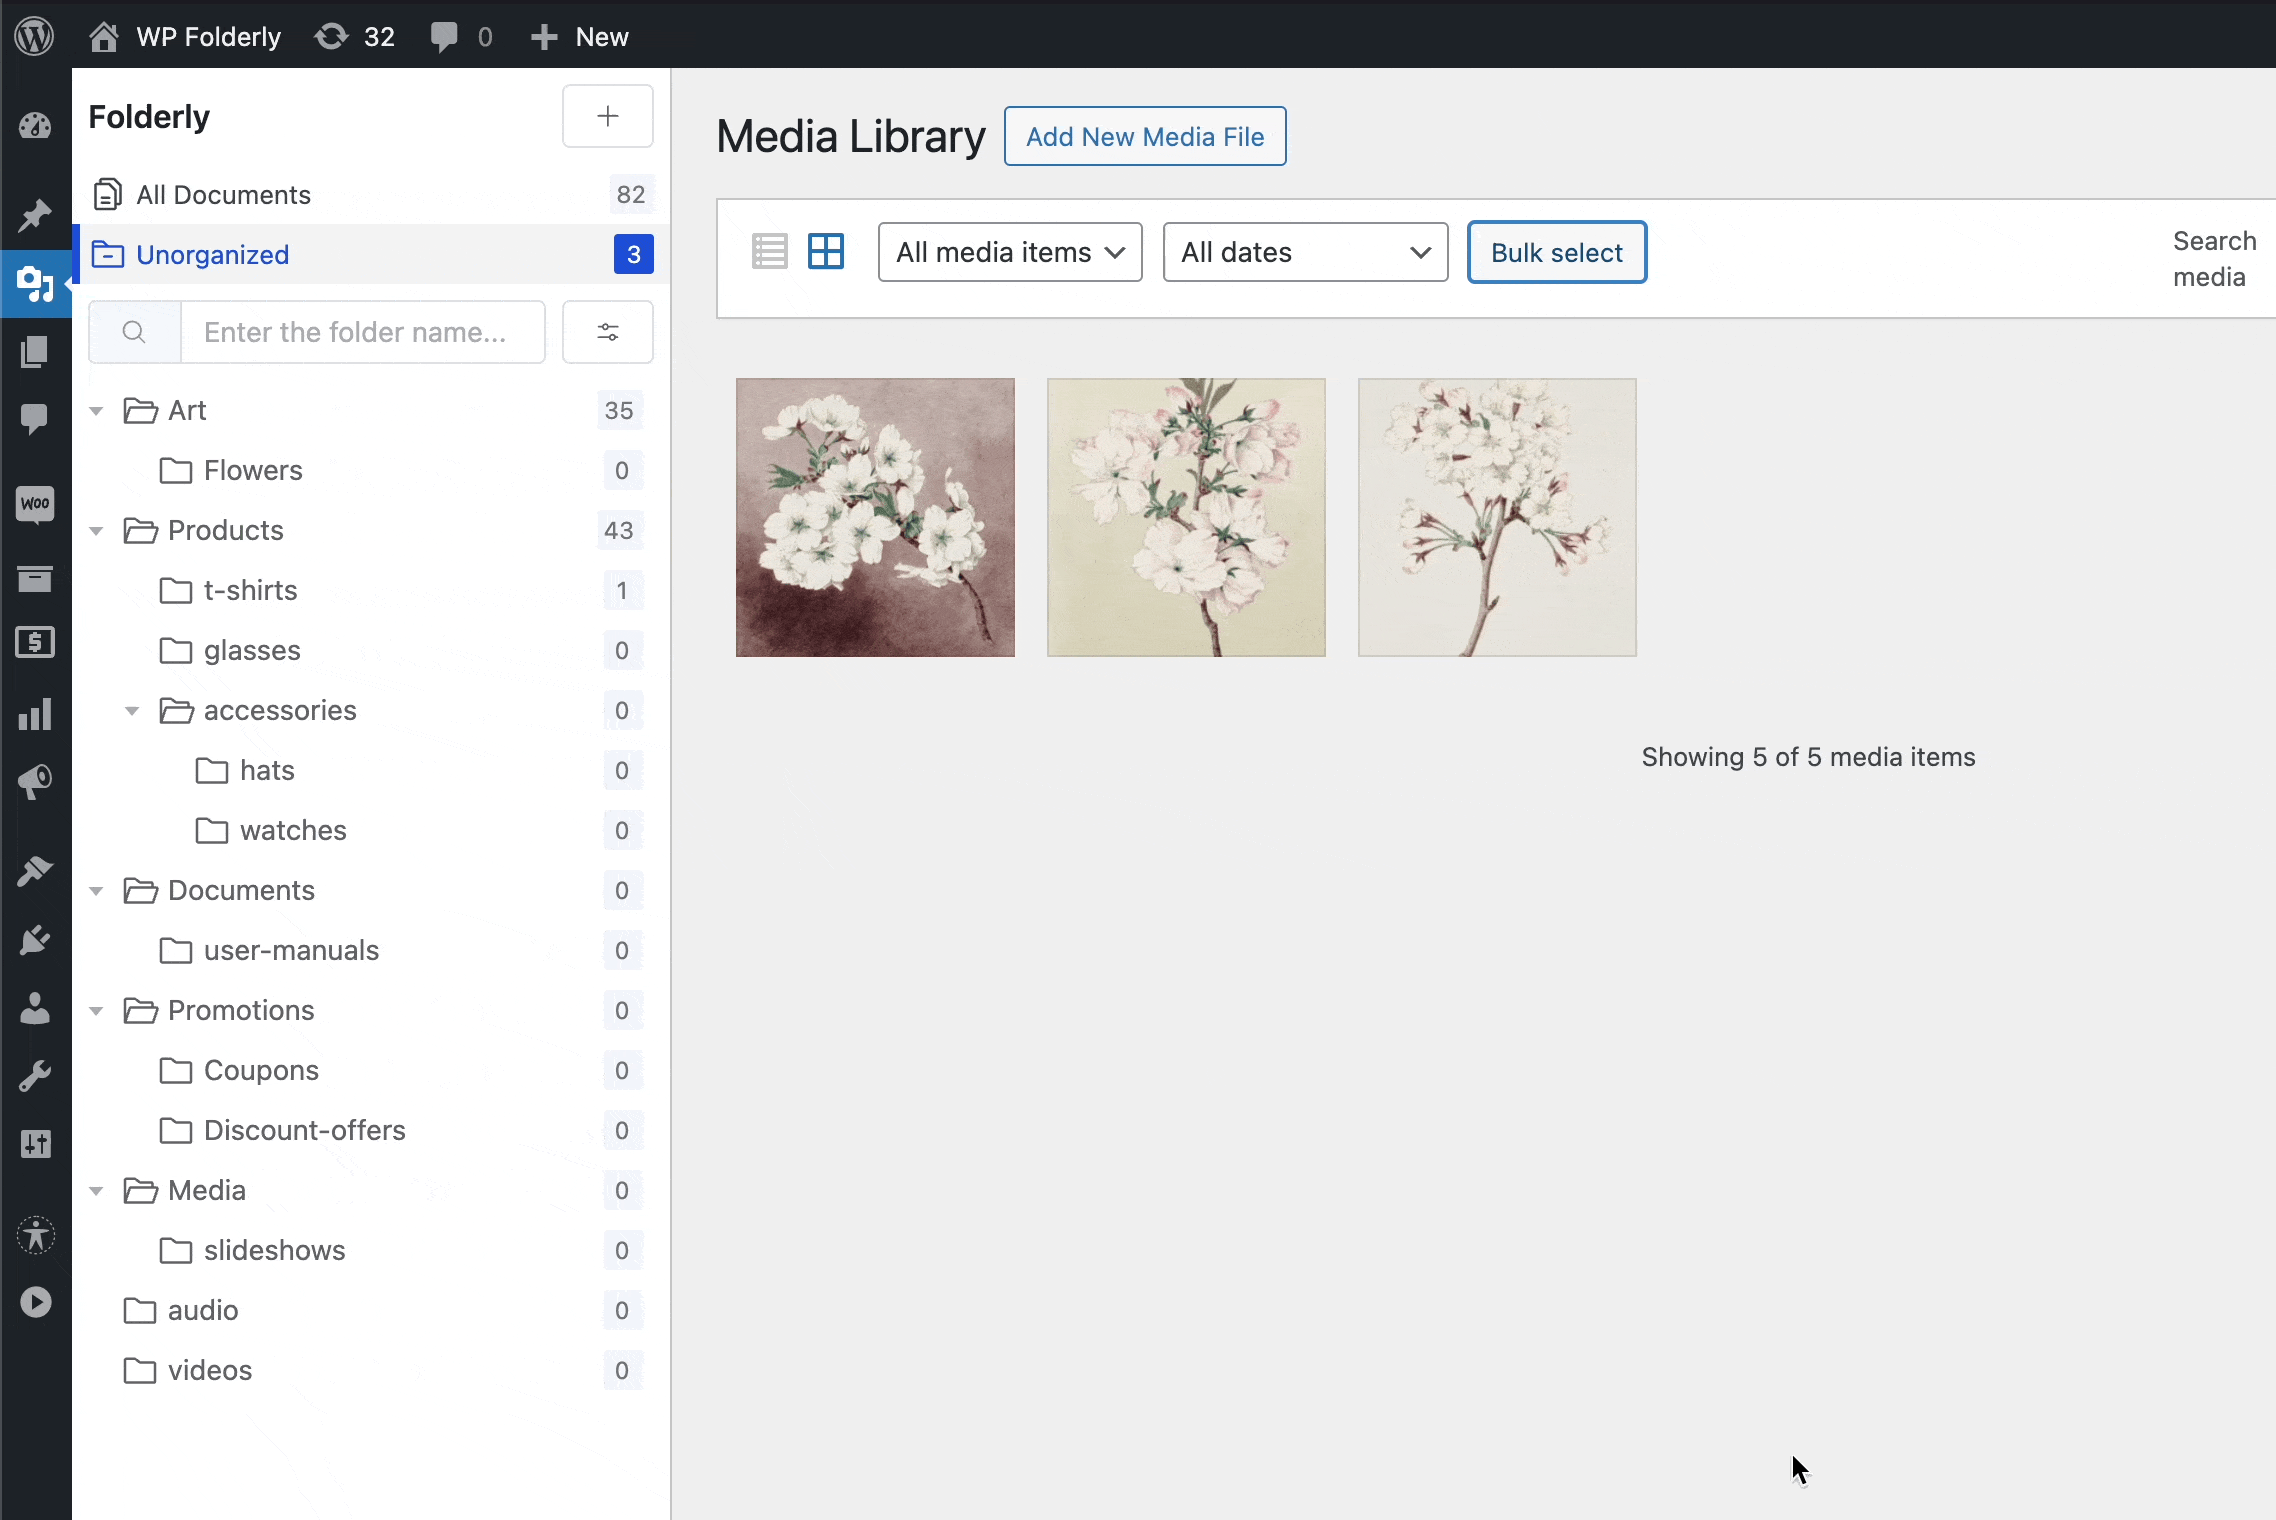Visit site via WP Folderly home link

(185, 37)
